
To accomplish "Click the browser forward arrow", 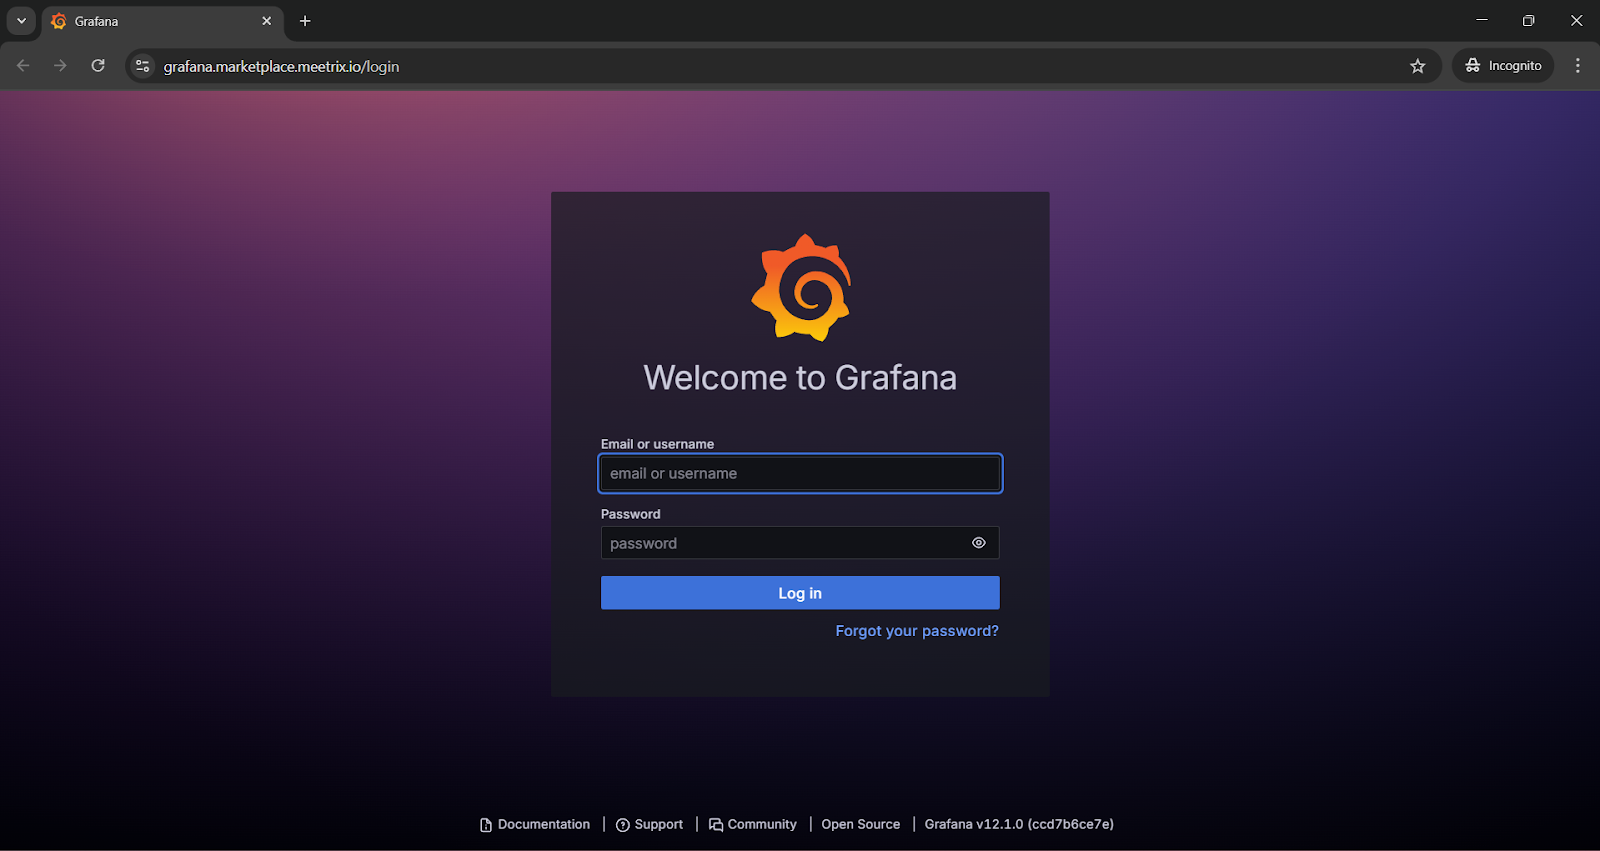I will pos(60,66).
